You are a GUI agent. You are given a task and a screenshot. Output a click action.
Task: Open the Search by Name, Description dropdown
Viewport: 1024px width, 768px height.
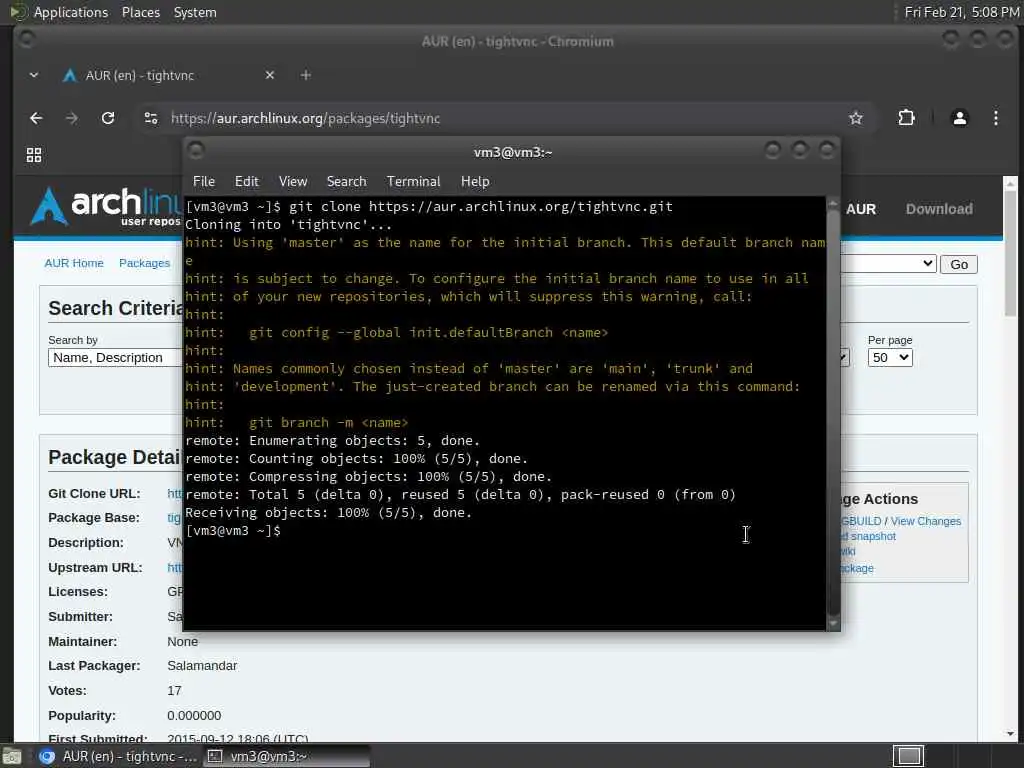tap(115, 358)
